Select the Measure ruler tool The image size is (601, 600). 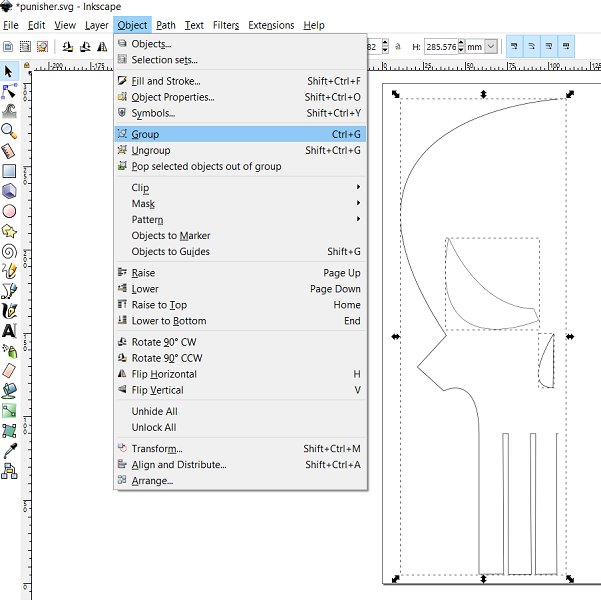[9, 151]
